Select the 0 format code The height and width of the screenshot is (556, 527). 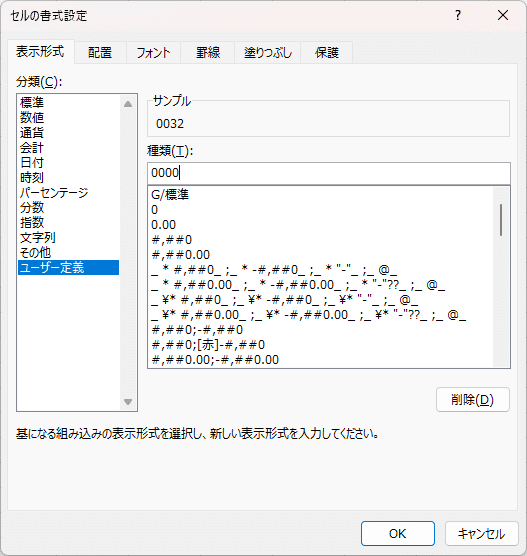click(x=321, y=210)
